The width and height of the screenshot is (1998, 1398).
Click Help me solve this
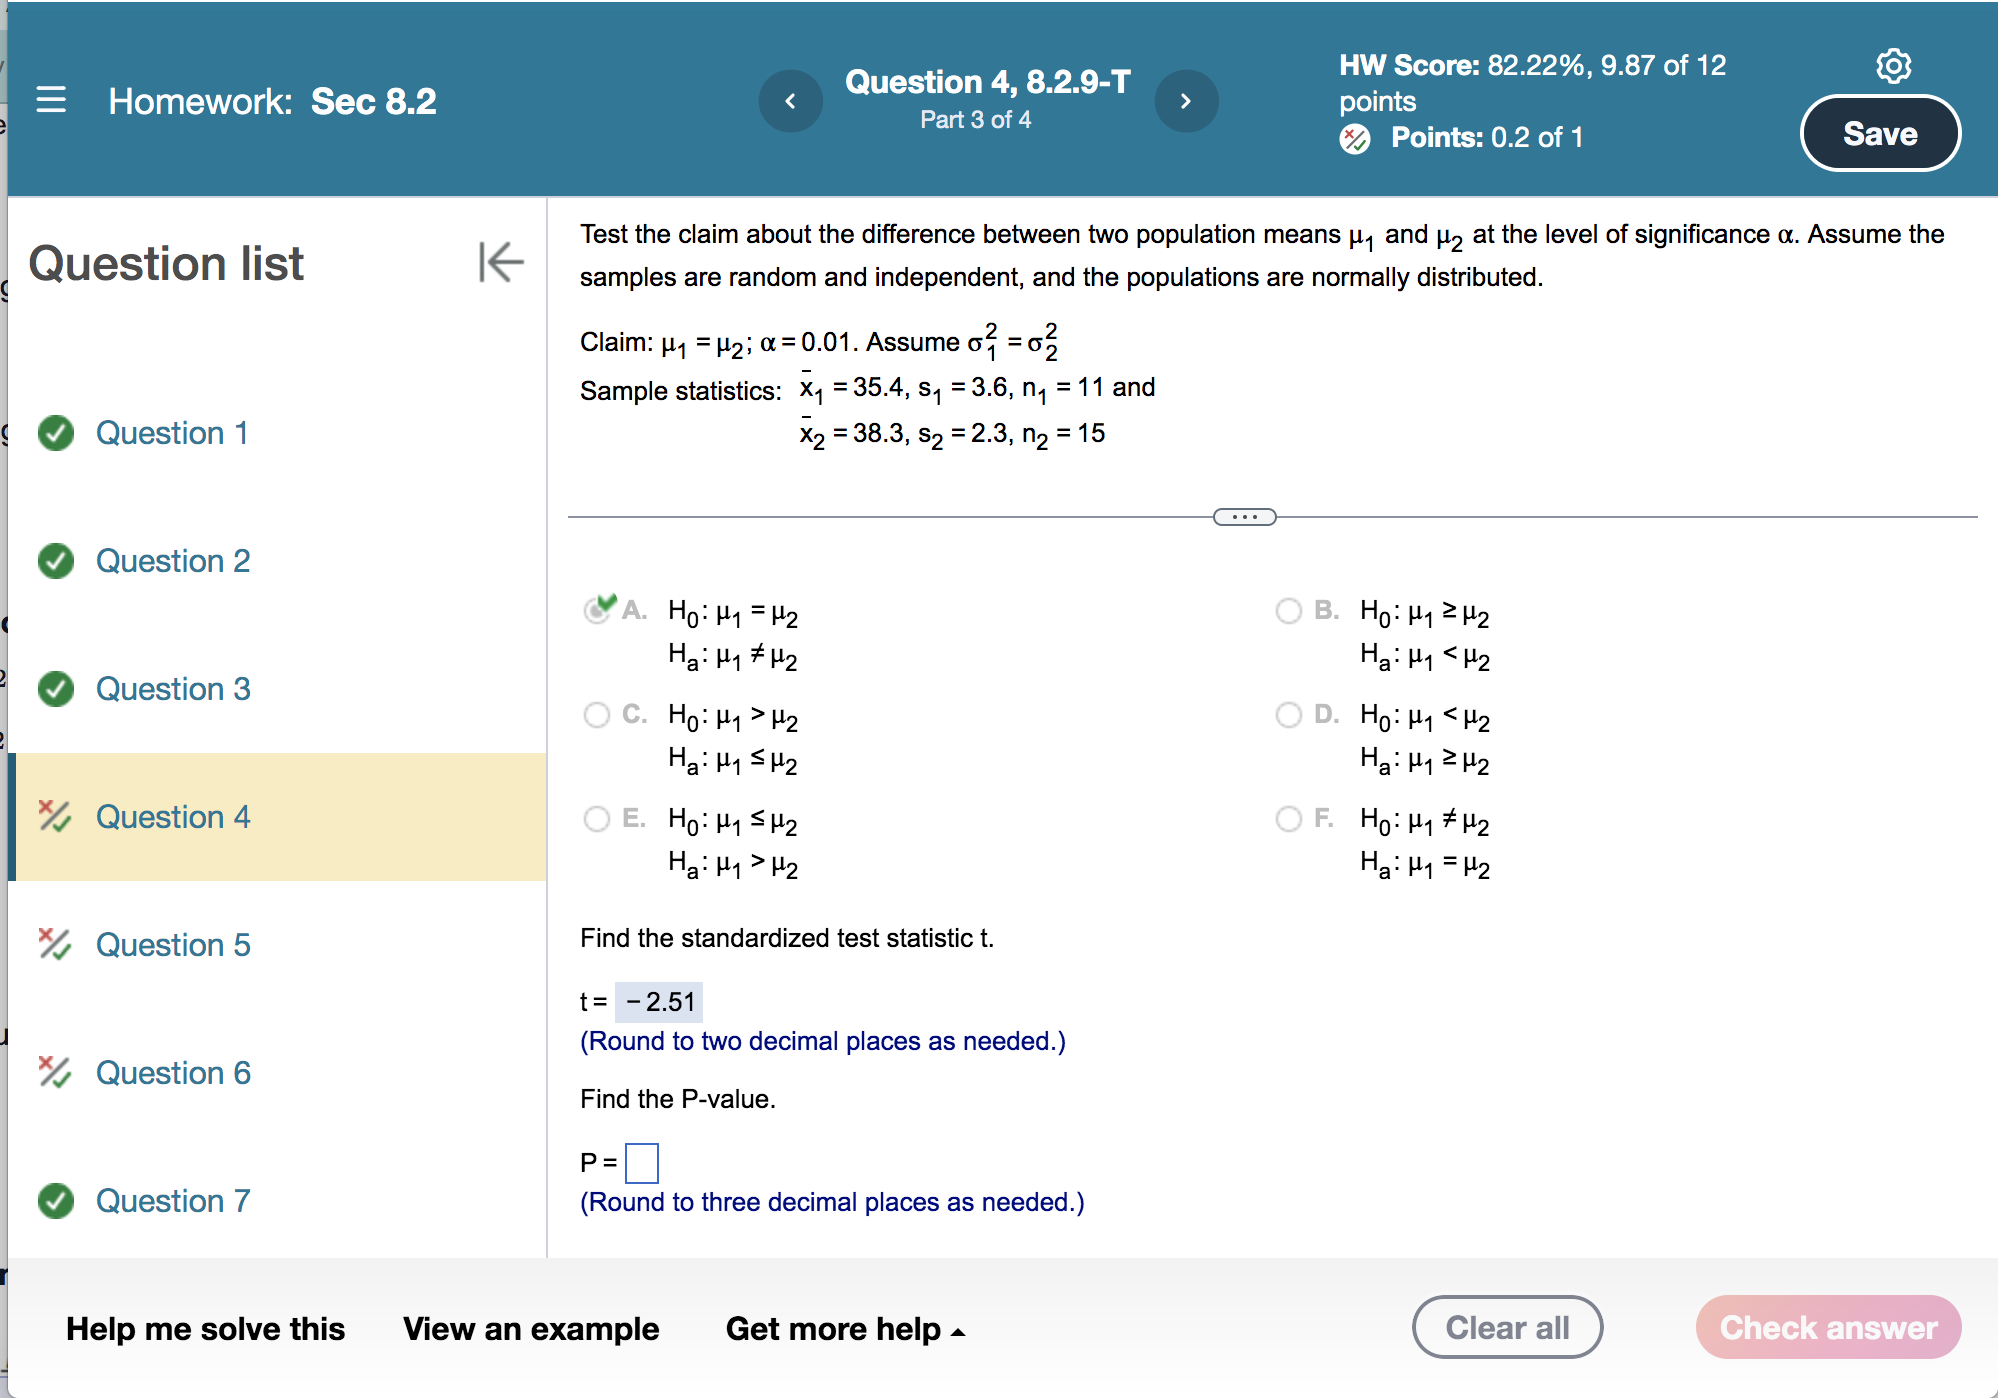pyautogui.click(x=205, y=1329)
